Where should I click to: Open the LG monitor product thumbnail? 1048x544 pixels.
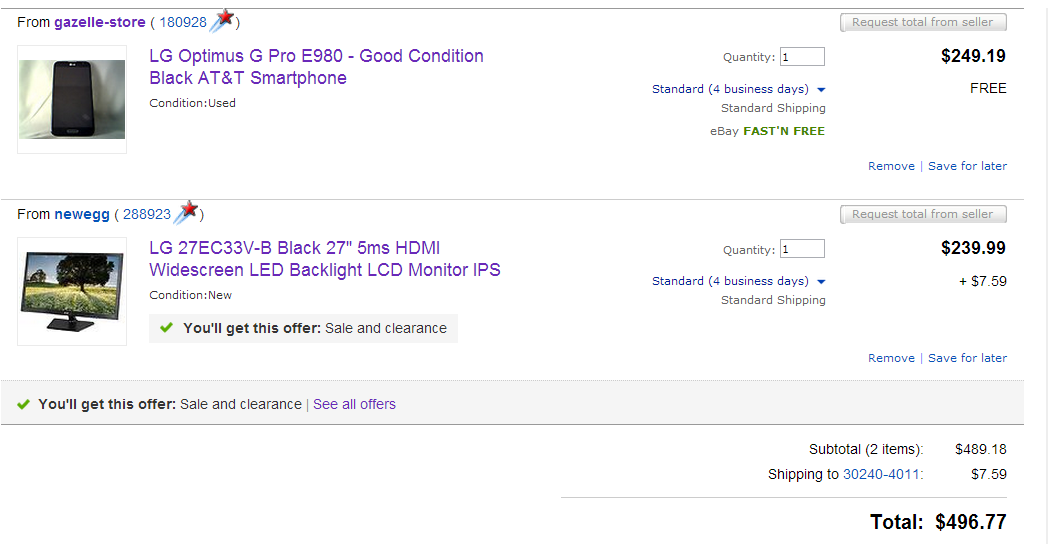click(x=72, y=291)
